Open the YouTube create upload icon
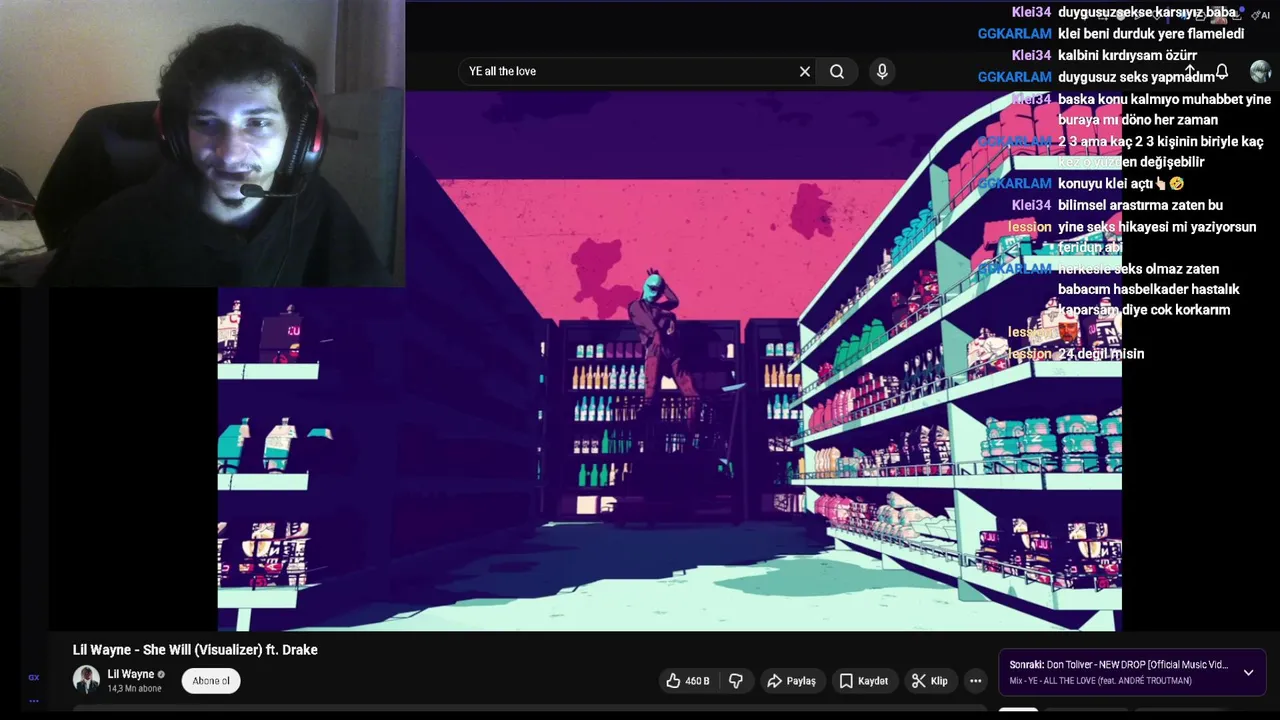Viewport: 1280px width, 720px height. click(1188, 72)
